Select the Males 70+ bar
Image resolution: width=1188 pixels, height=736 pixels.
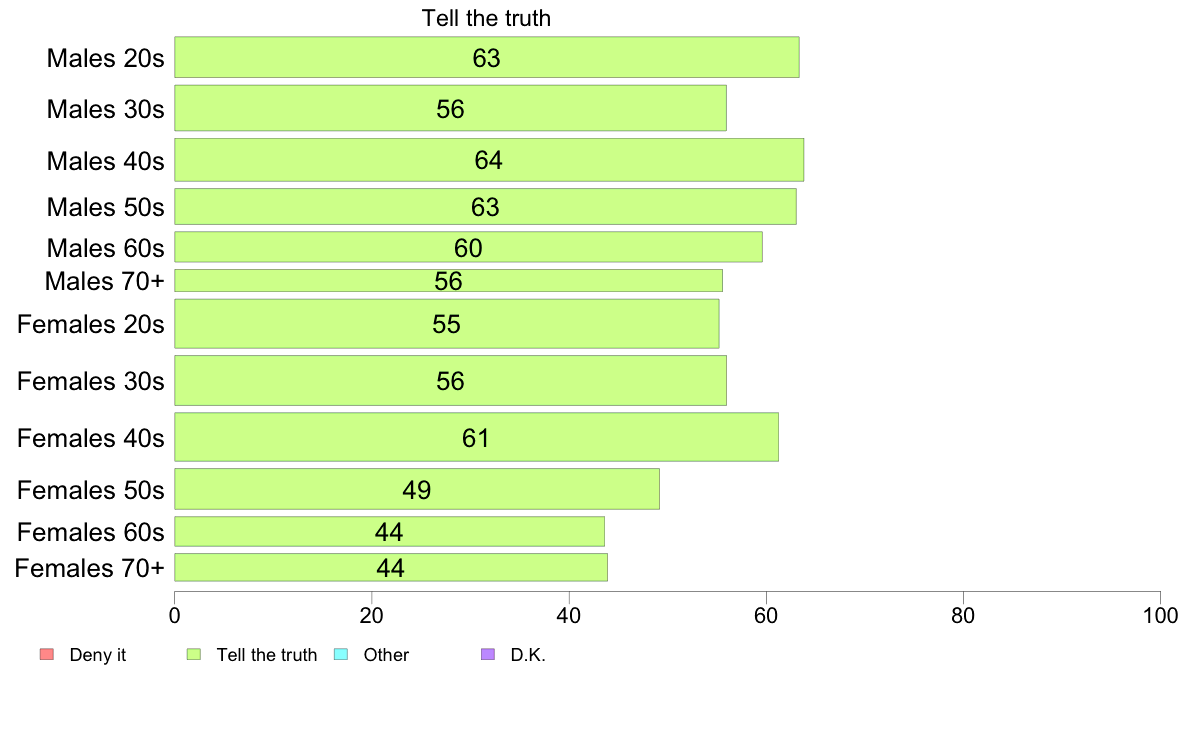click(449, 280)
